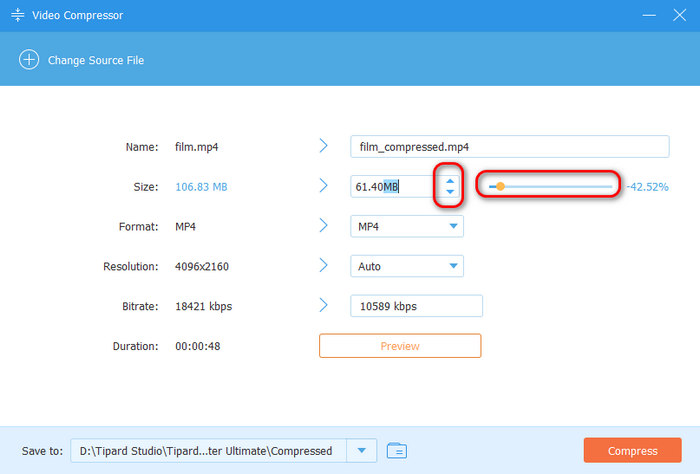Click the arrow icon in the Format row
The image size is (700, 474).
[x=324, y=225]
